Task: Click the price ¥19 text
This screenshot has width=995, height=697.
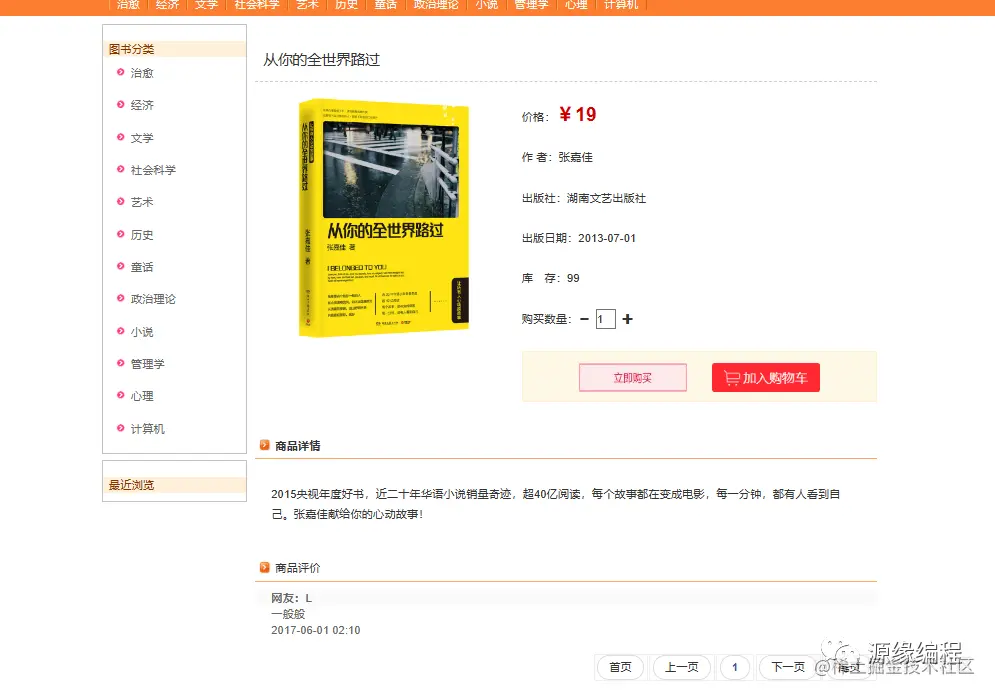Action: point(577,114)
